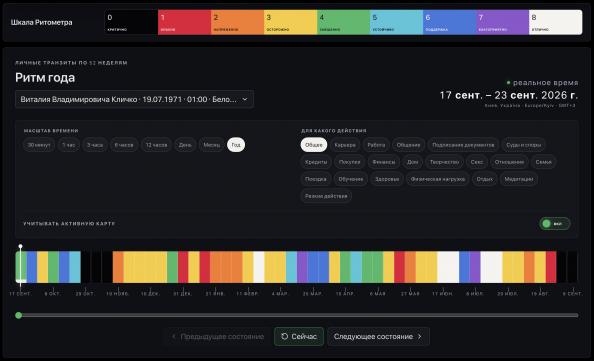Image resolution: width=594 pixels, height=361 pixels.
Task: Switch to the 'День' time scale
Action: [185, 145]
